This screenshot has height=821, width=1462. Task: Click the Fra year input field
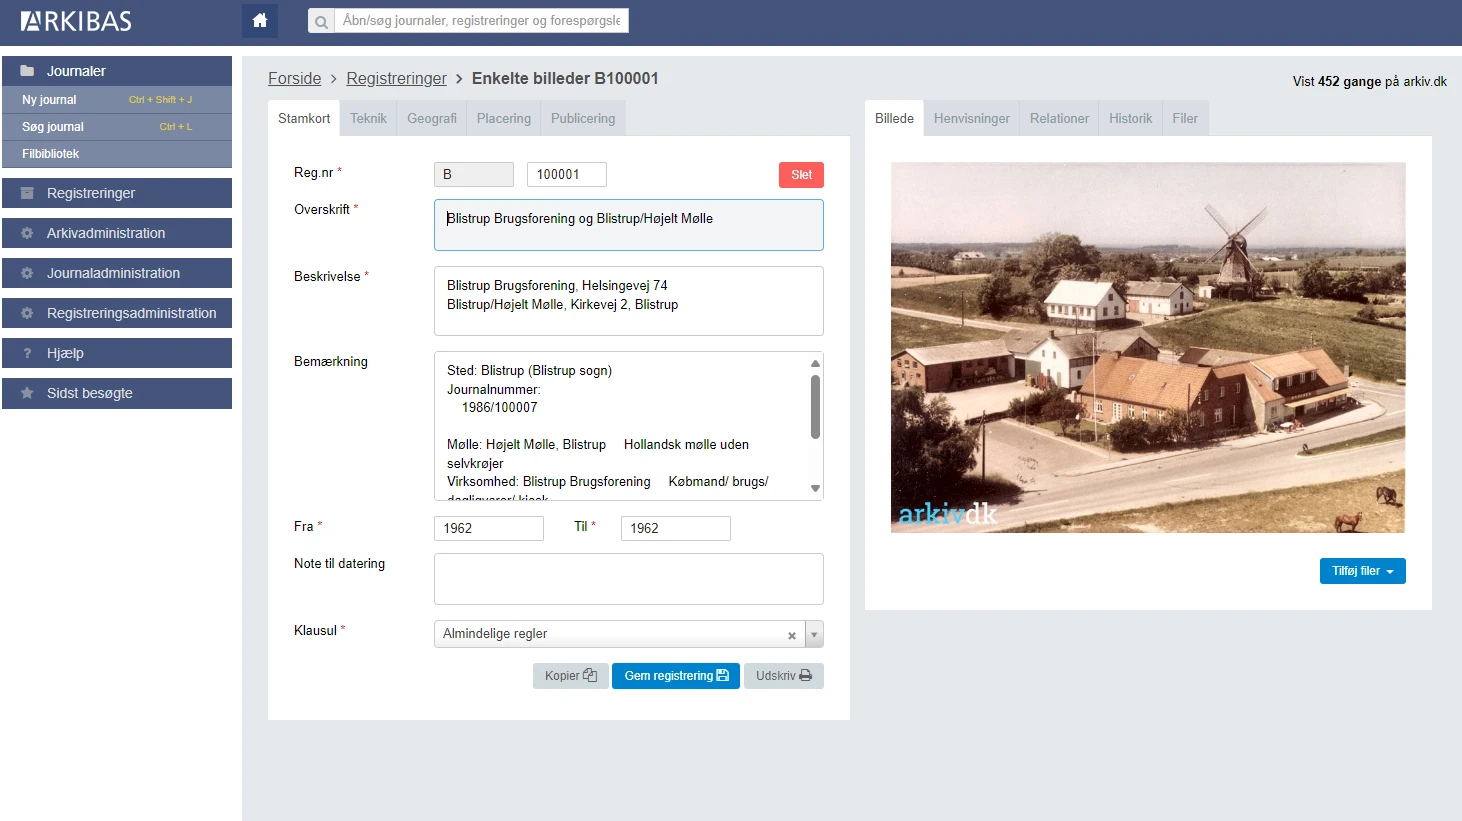(488, 528)
